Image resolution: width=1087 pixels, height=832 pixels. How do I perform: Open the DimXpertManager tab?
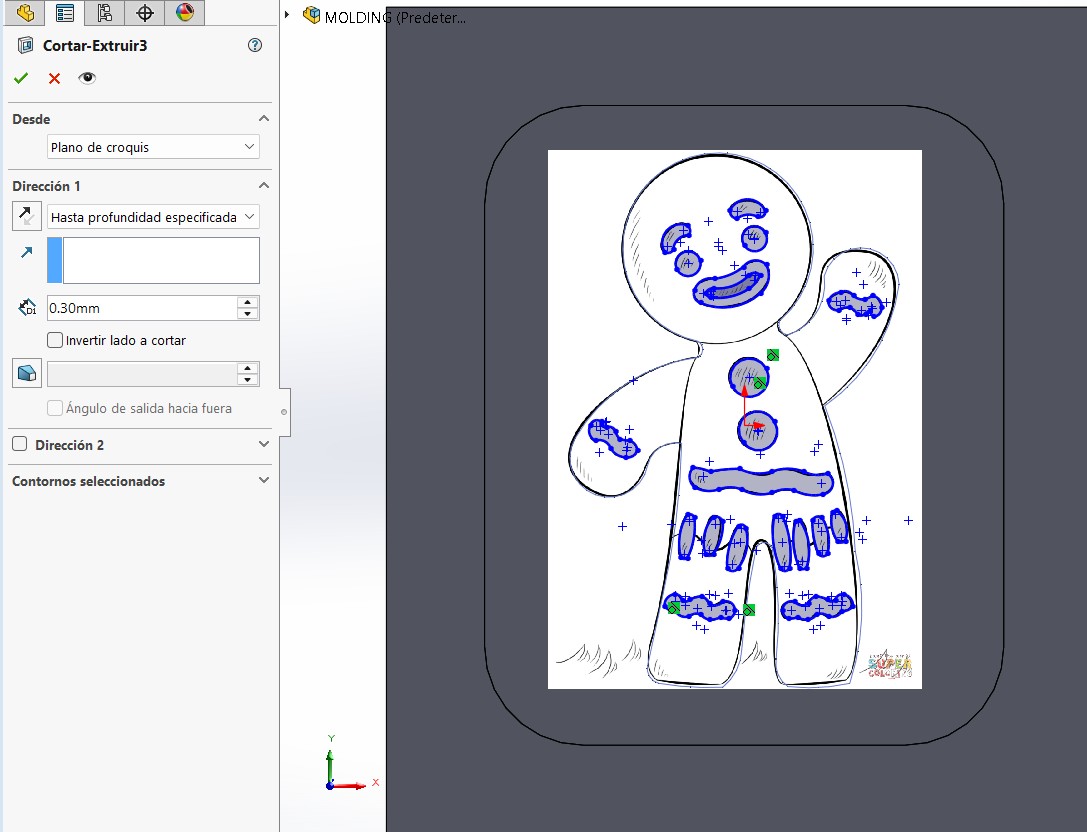point(144,12)
